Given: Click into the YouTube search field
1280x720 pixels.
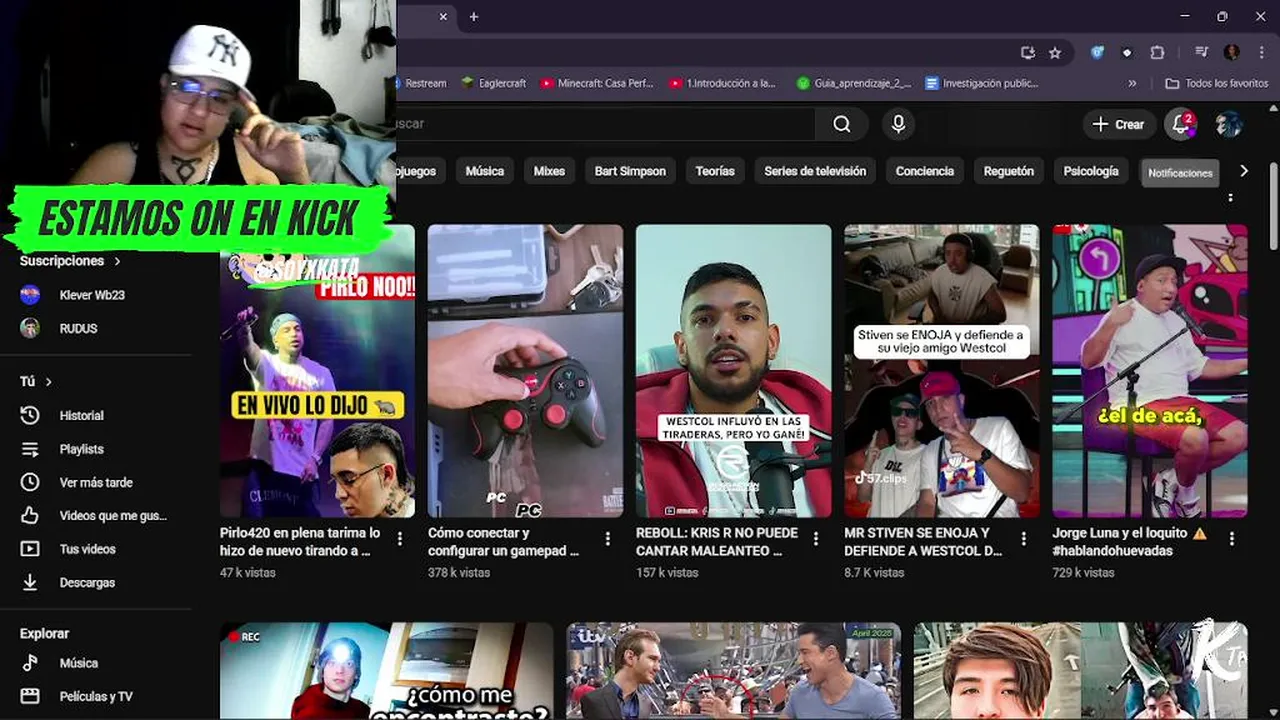Looking at the screenshot, I should click(605, 124).
